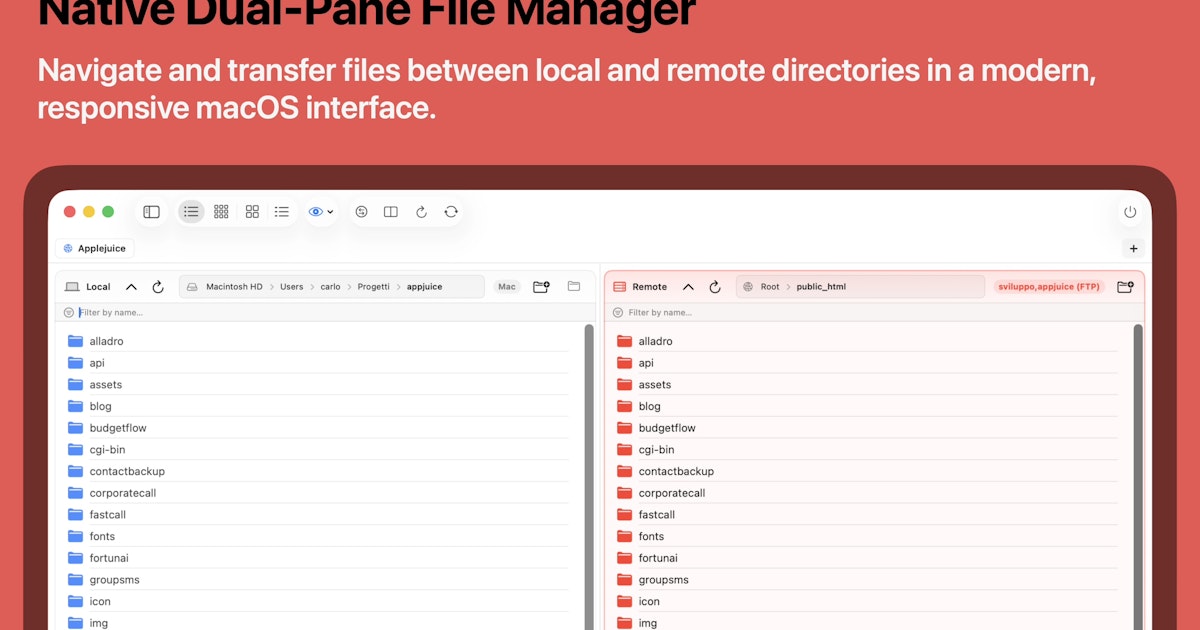Screen dimensions: 1200x630
Task: Reload the Remote pane listing
Action: pyautogui.click(x=715, y=287)
